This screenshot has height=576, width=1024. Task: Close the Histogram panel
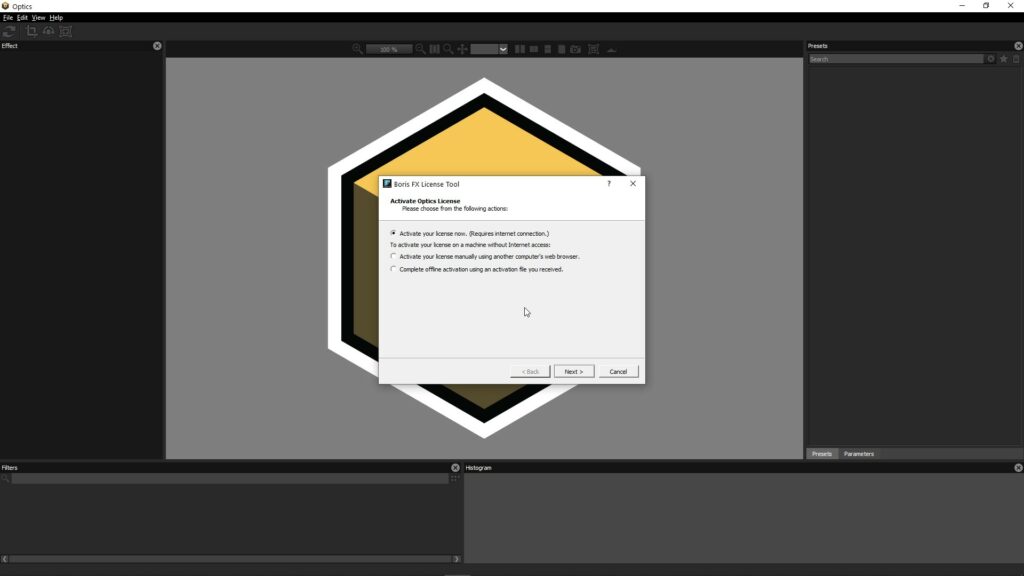(x=1018, y=468)
